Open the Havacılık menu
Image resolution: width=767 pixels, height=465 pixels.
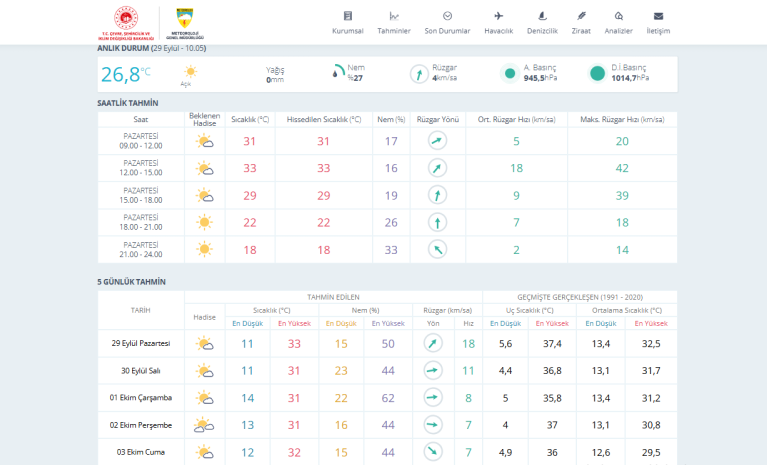click(x=498, y=23)
